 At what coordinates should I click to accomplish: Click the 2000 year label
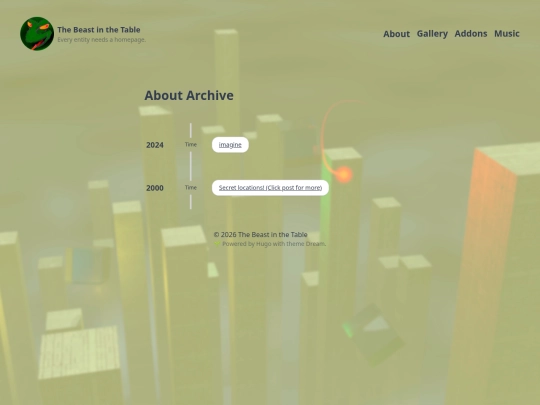155,188
